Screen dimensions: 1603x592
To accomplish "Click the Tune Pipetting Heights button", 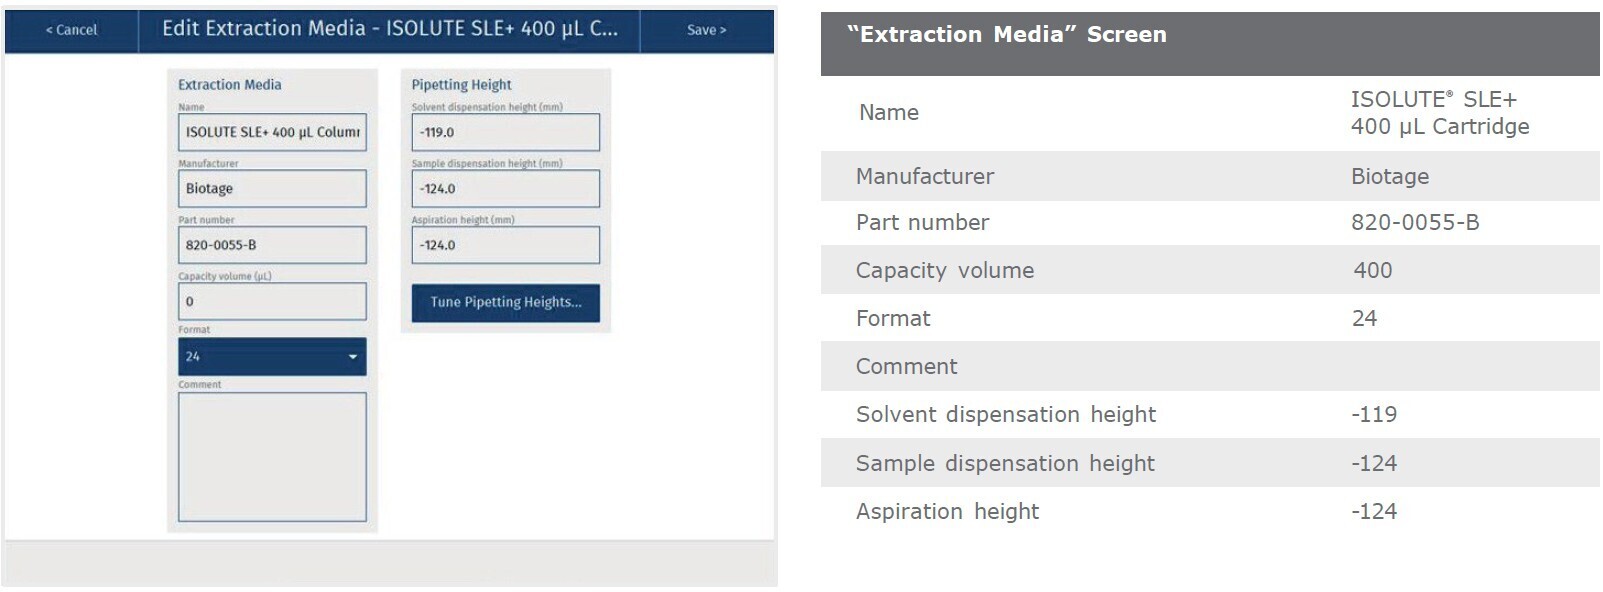I will [505, 302].
